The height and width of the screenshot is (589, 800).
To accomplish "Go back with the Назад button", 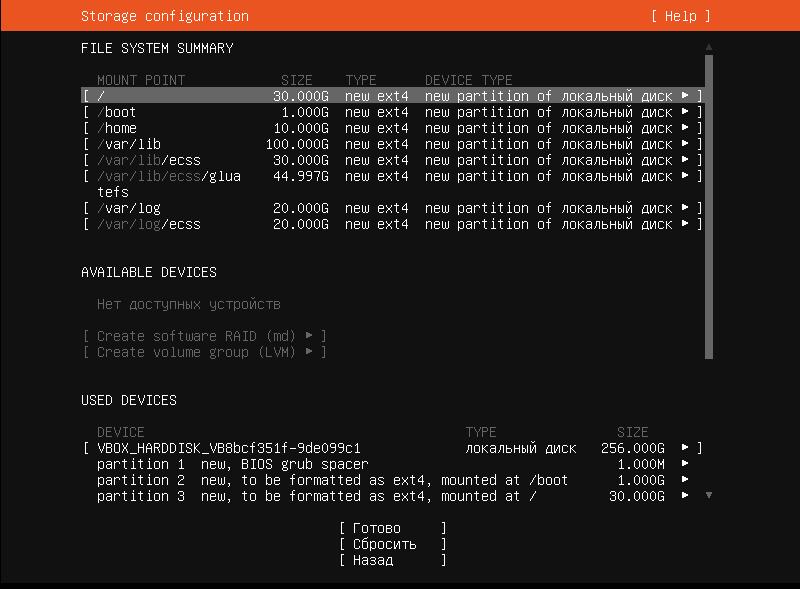I will (x=392, y=560).
